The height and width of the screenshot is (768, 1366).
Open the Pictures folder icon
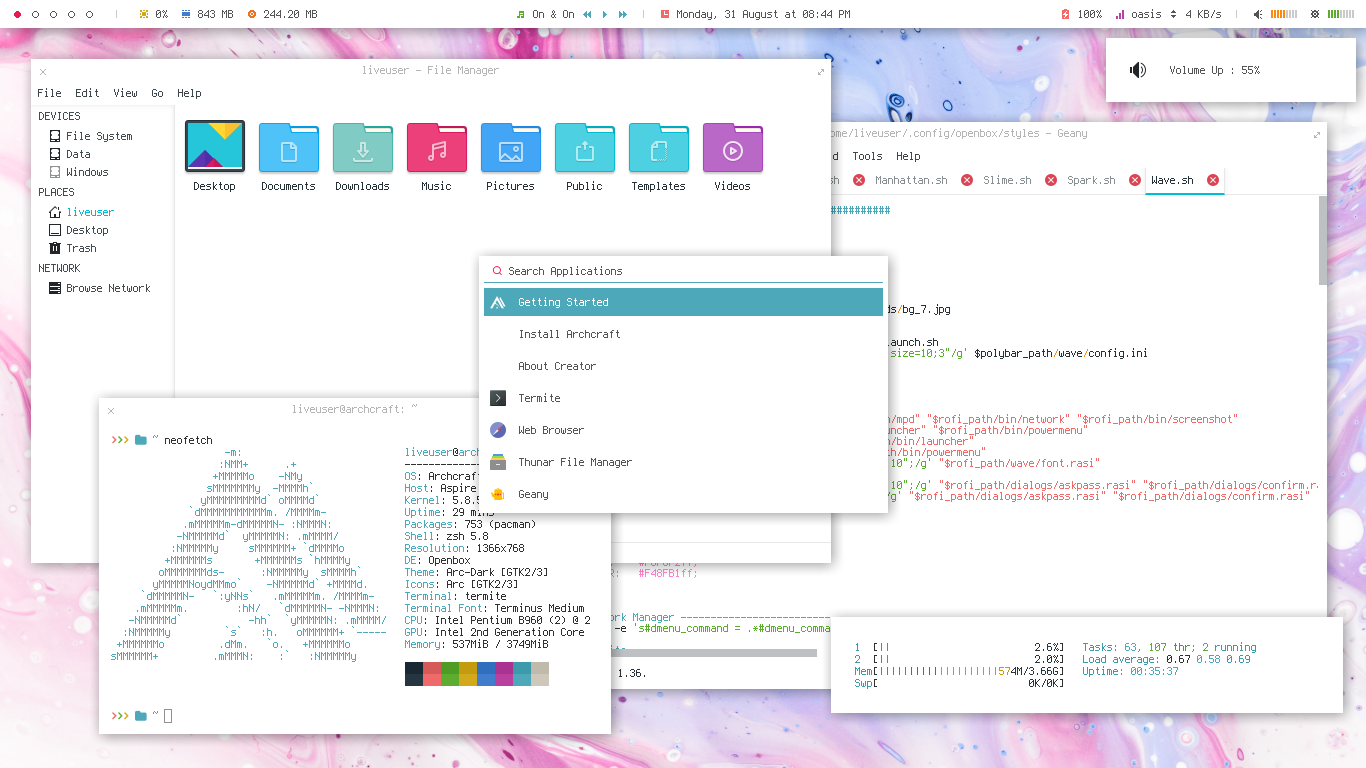coord(510,148)
